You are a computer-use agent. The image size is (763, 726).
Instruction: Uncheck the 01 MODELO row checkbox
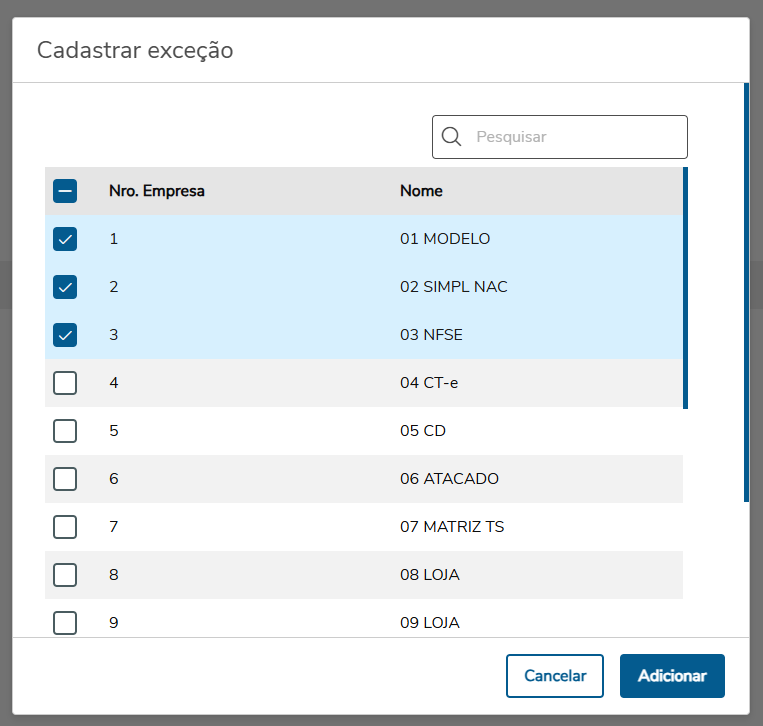[x=65, y=239]
